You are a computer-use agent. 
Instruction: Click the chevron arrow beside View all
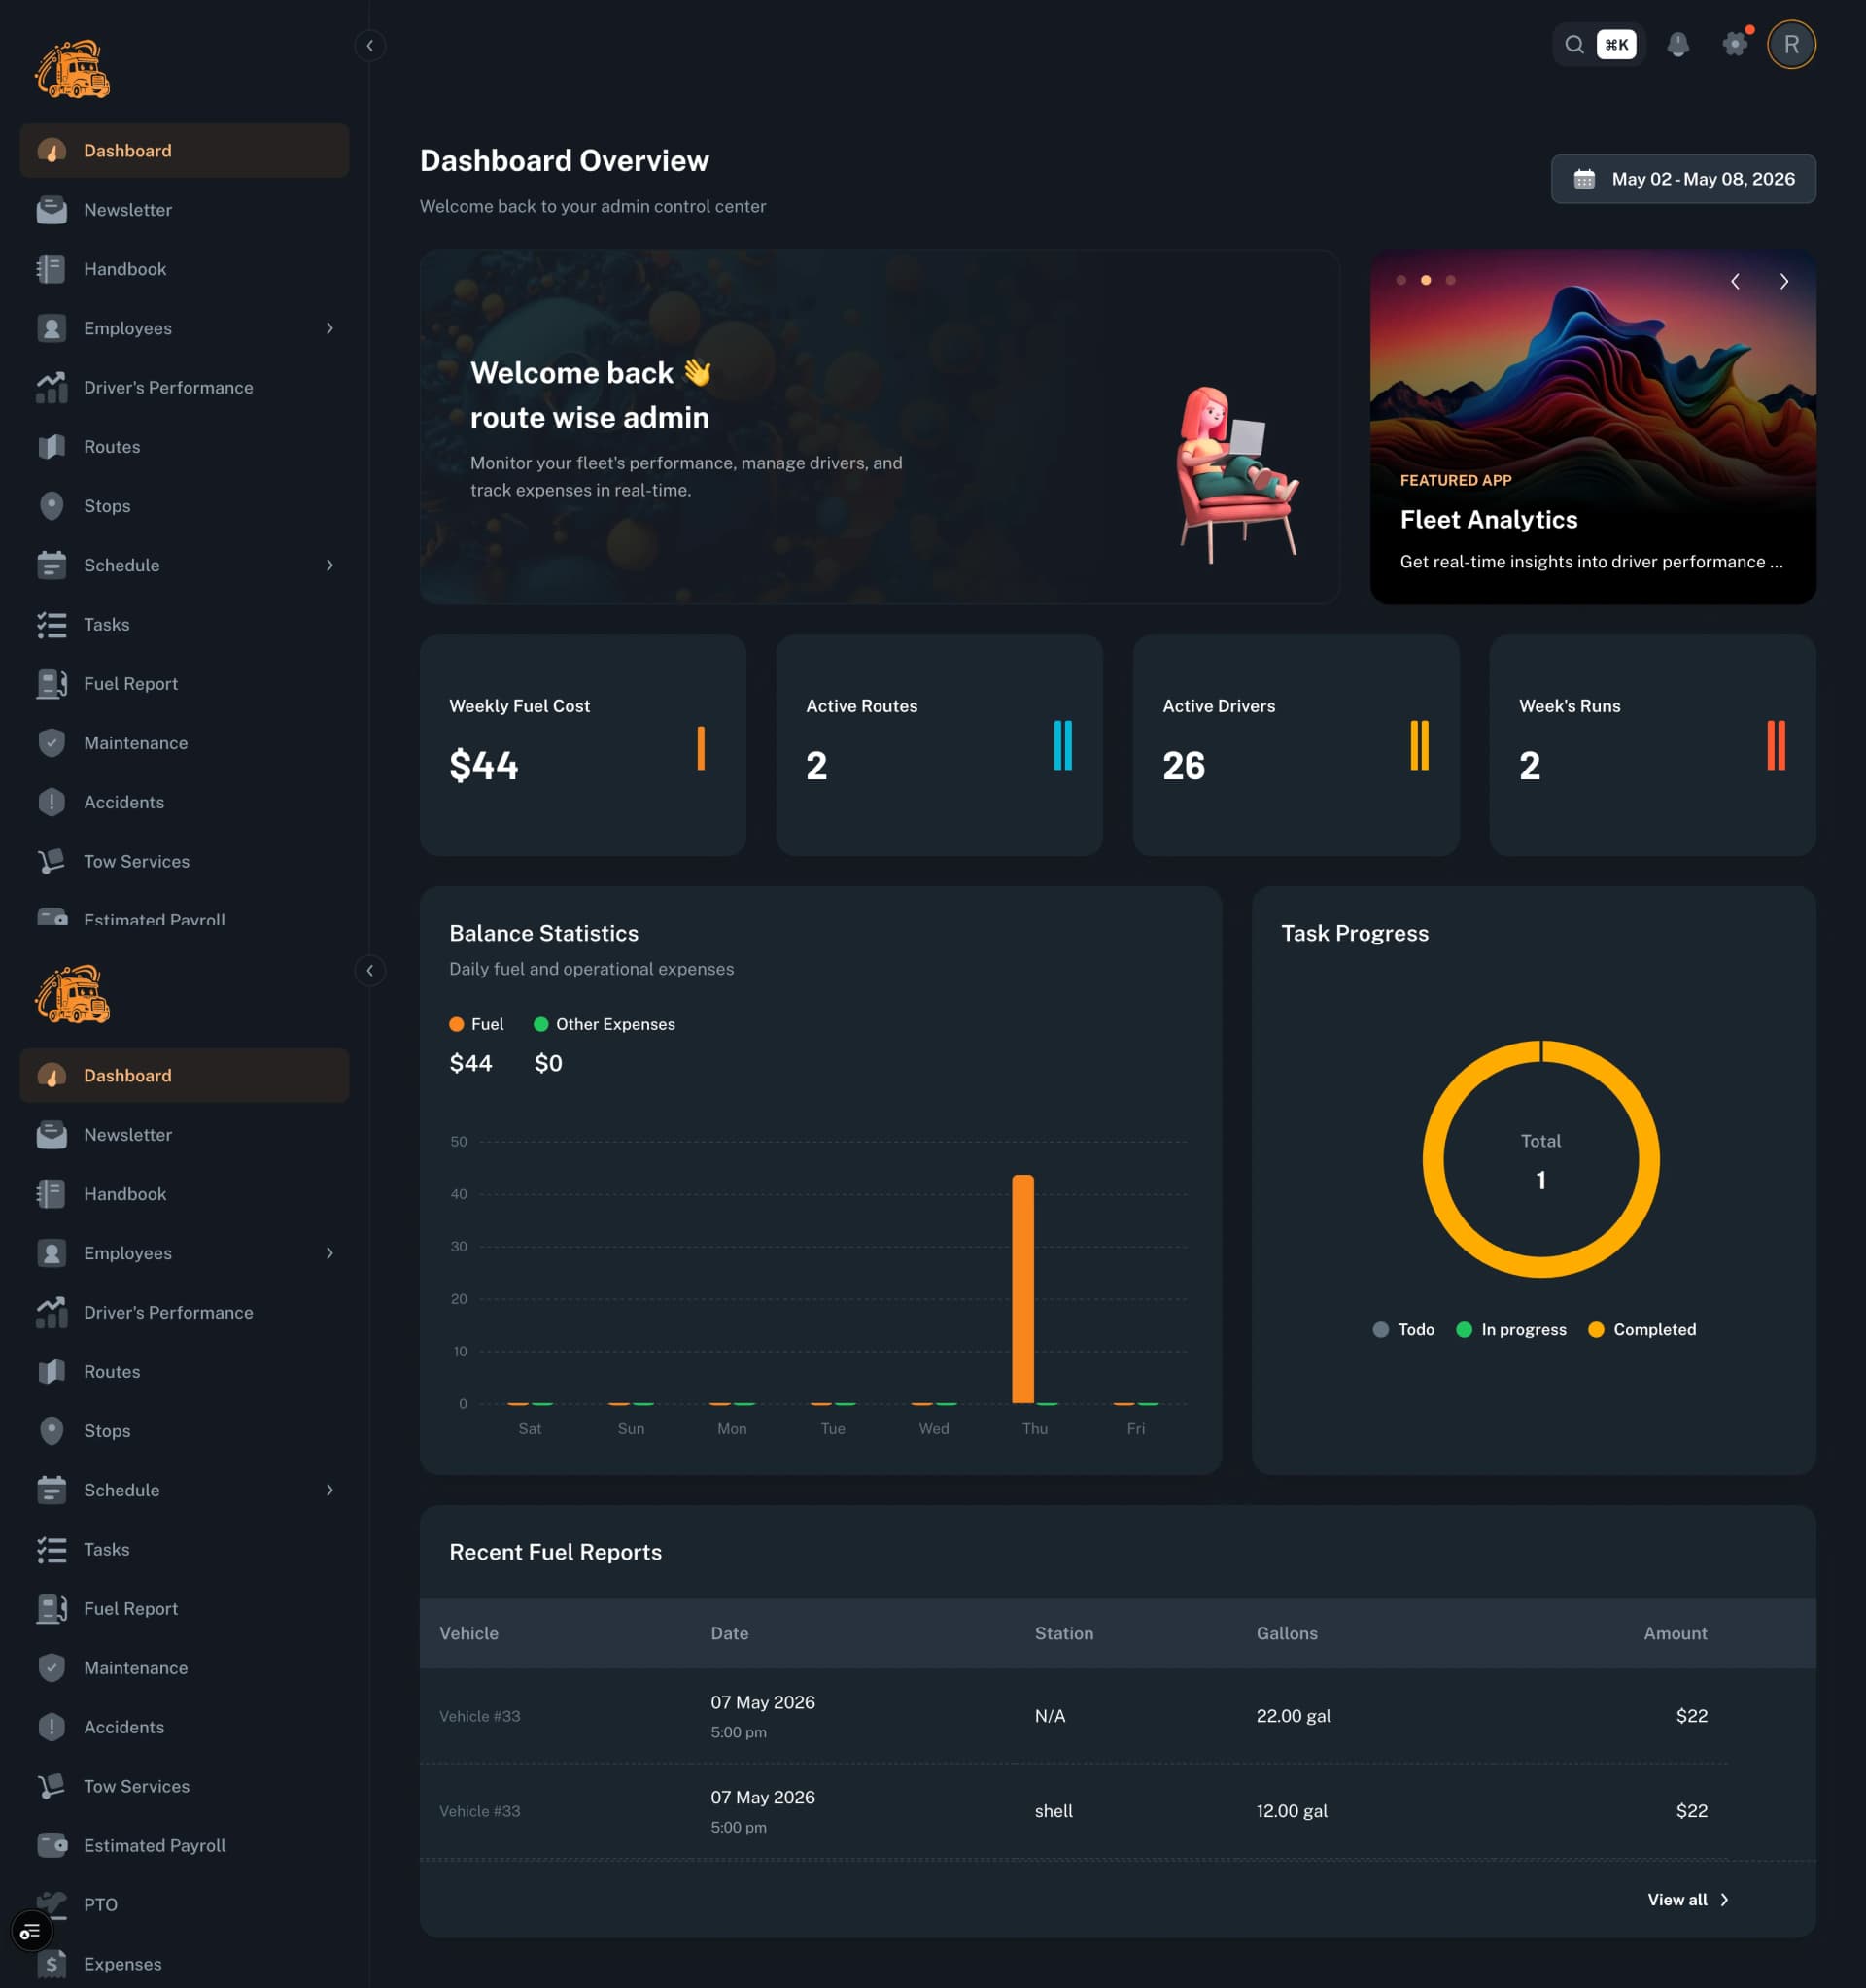[1724, 1900]
